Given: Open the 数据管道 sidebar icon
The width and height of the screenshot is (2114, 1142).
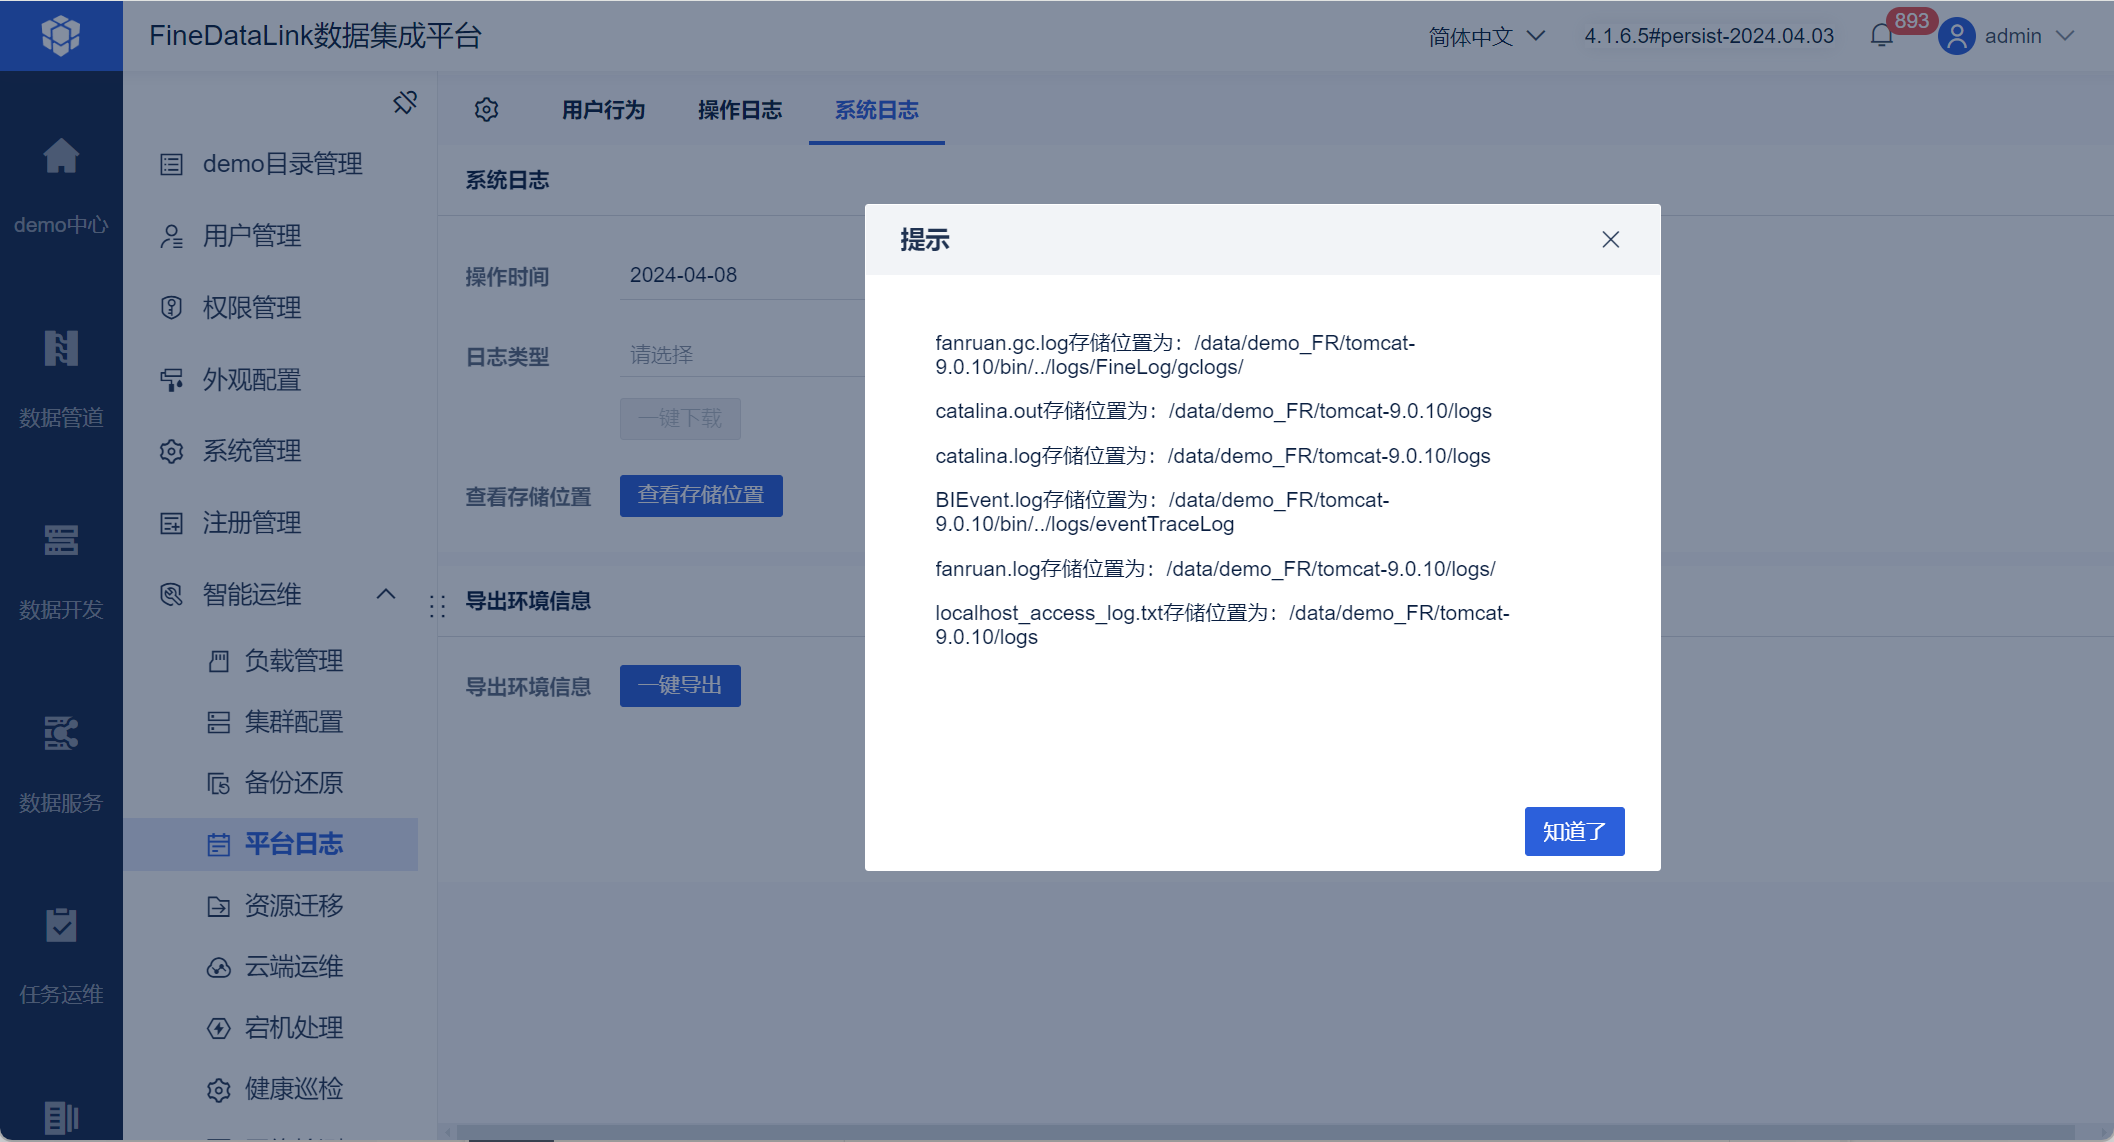Looking at the screenshot, I should click(61, 349).
